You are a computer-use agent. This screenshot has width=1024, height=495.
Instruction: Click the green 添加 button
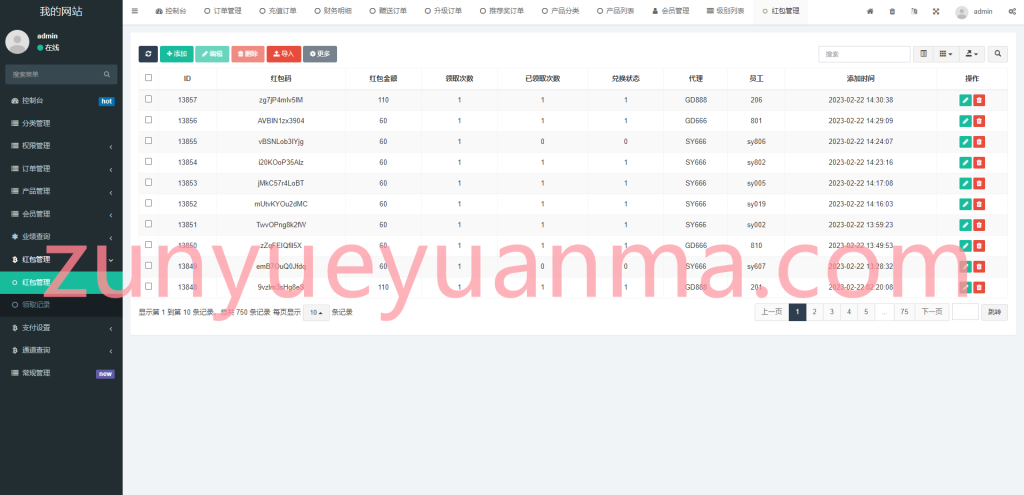(176, 54)
